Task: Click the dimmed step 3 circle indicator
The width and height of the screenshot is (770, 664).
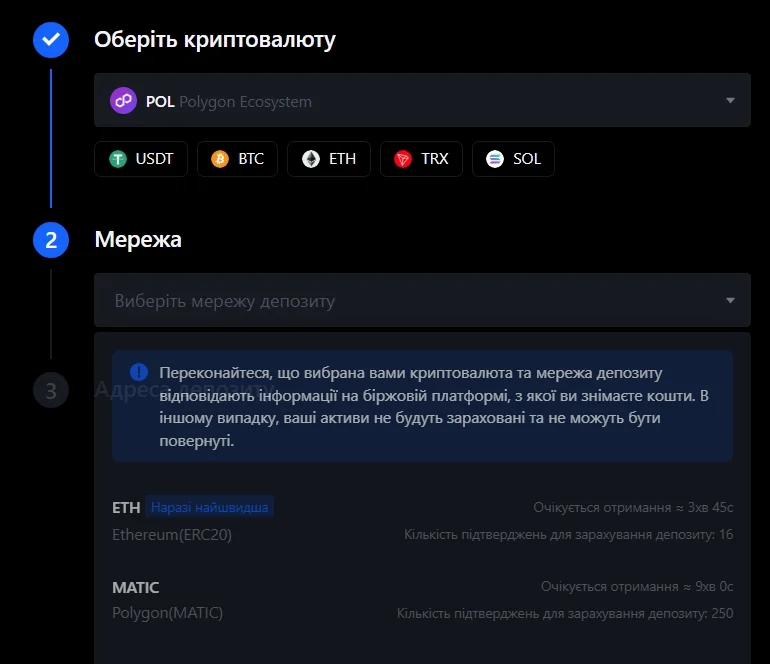Action: coord(51,390)
